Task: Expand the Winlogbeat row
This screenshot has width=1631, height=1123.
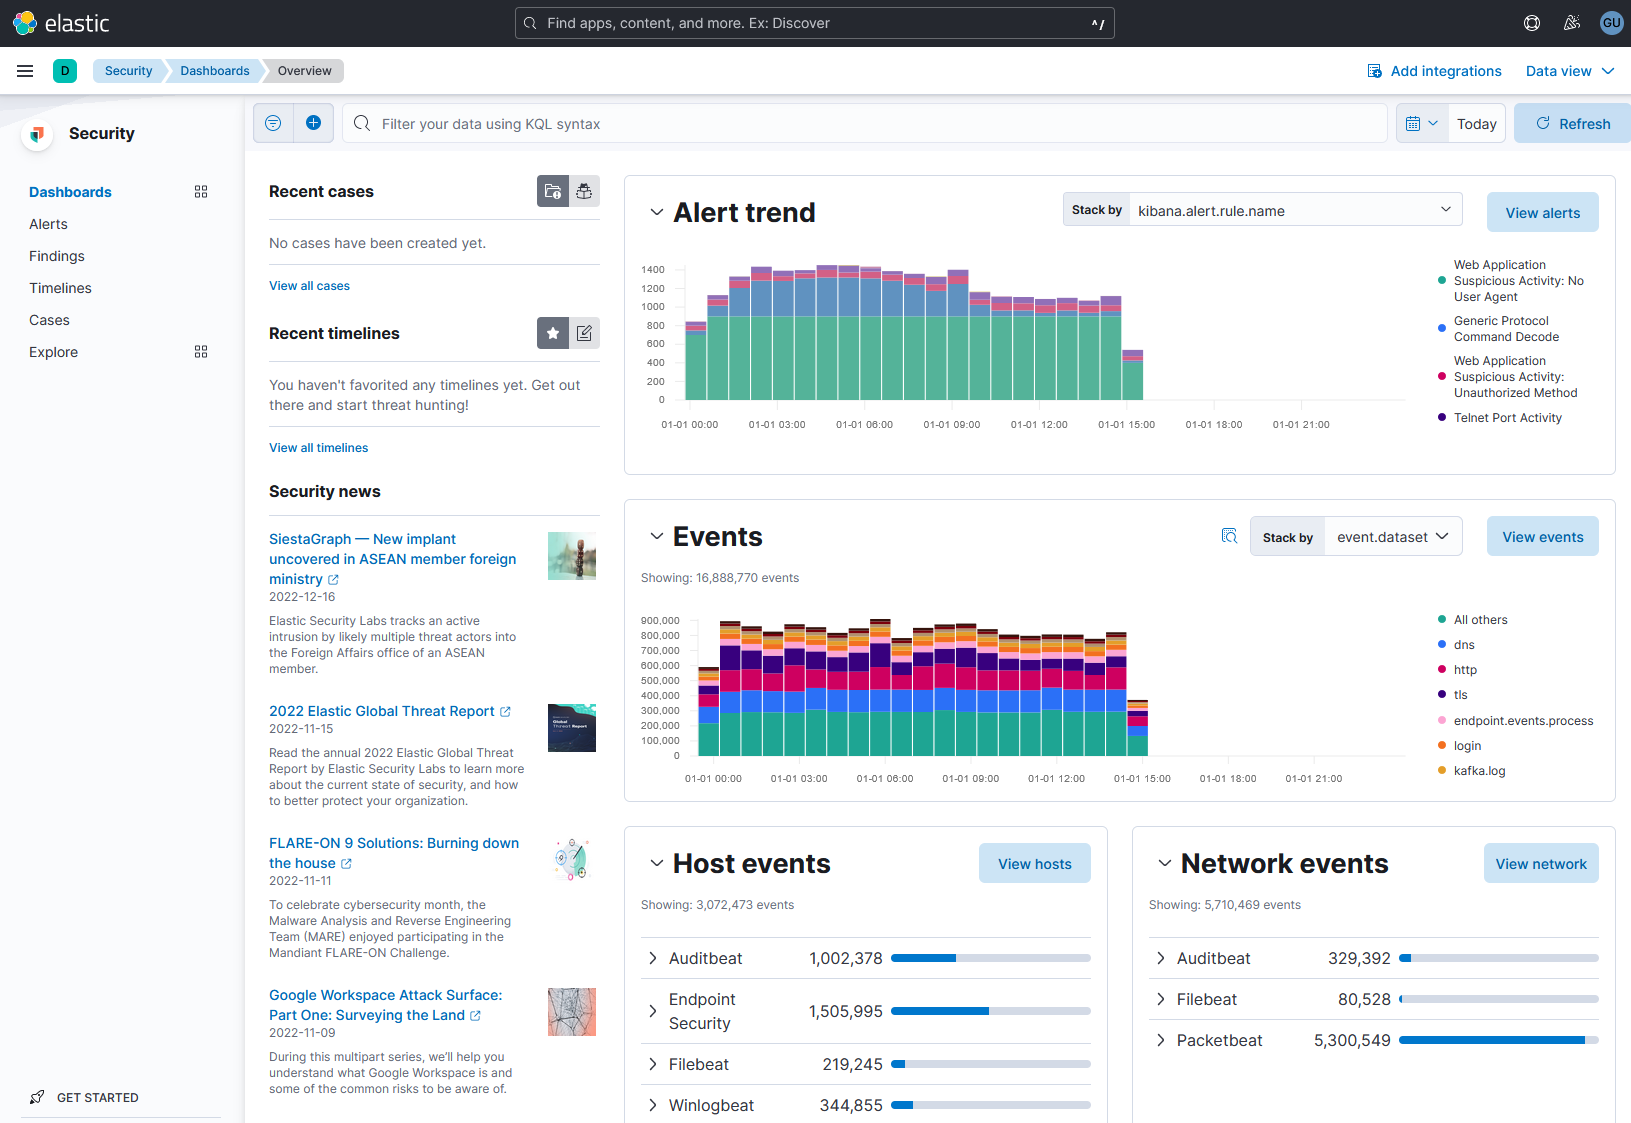Action: pyautogui.click(x=652, y=1105)
